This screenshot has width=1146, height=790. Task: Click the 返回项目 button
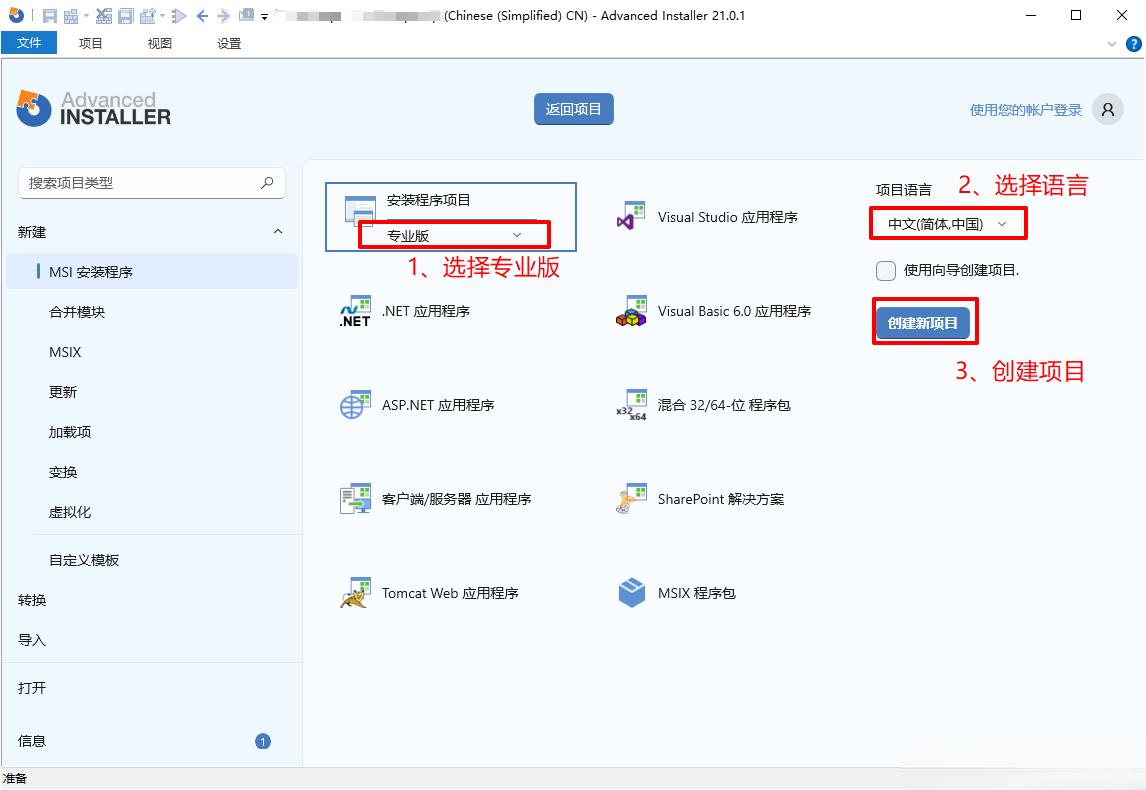(574, 109)
